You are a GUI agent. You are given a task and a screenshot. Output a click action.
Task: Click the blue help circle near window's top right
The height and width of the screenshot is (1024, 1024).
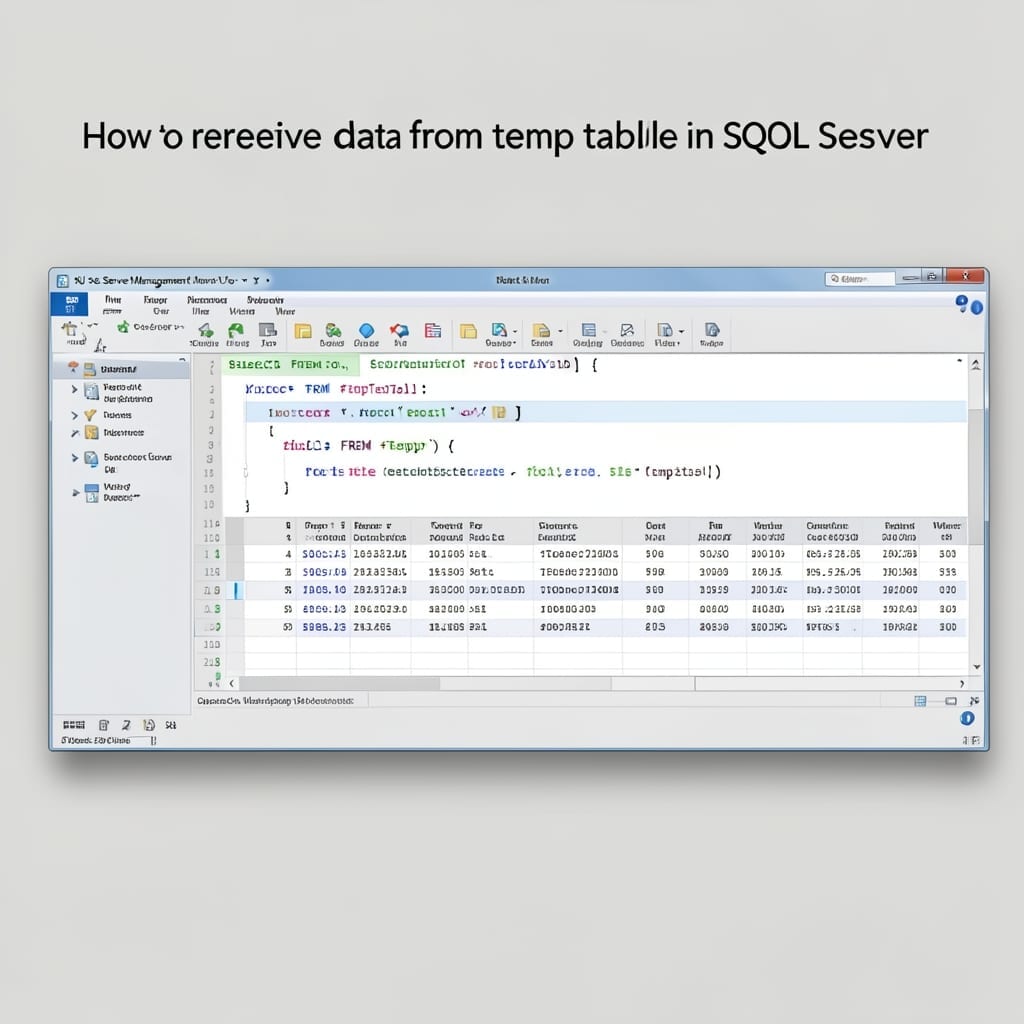tap(976, 308)
